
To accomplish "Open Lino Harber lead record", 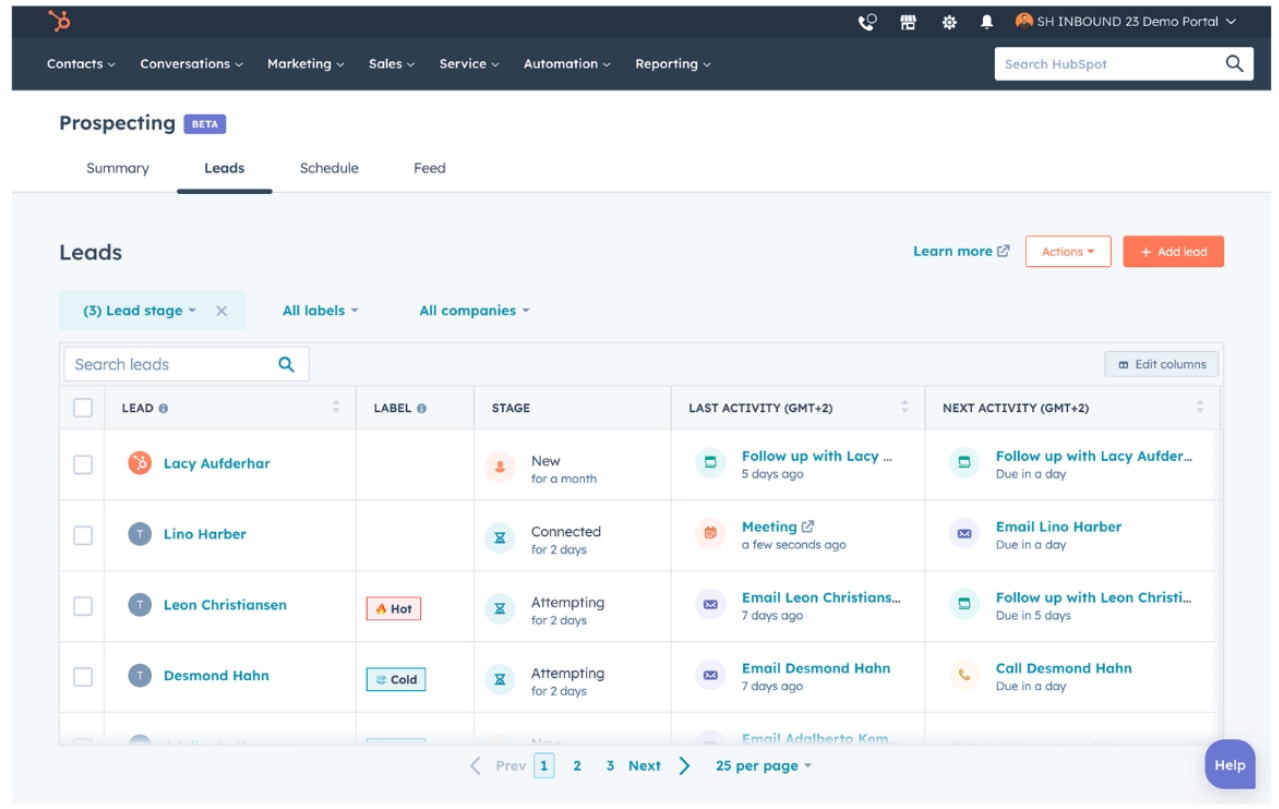I will 205,534.
